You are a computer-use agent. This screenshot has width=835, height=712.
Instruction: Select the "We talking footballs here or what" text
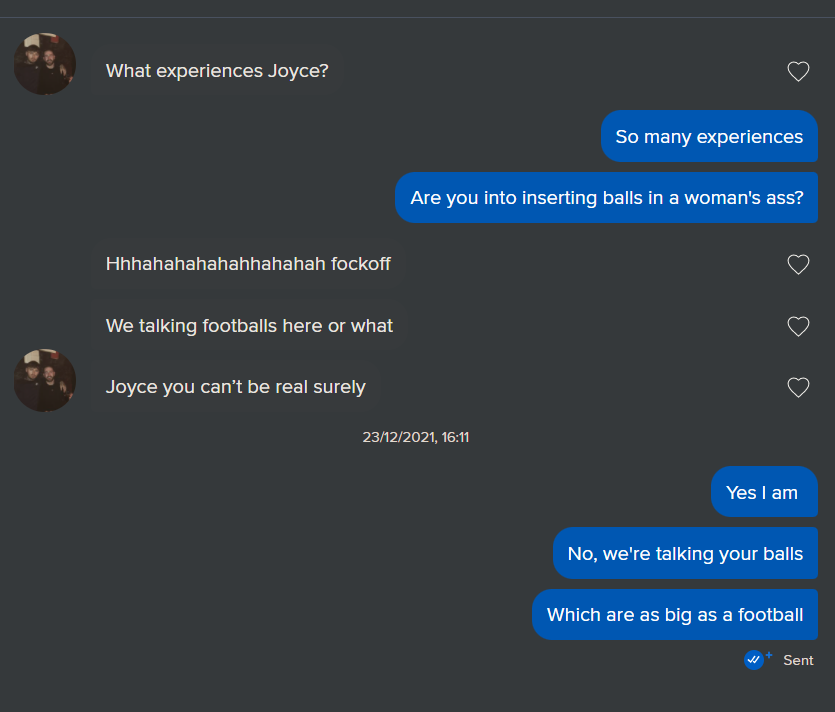(249, 326)
